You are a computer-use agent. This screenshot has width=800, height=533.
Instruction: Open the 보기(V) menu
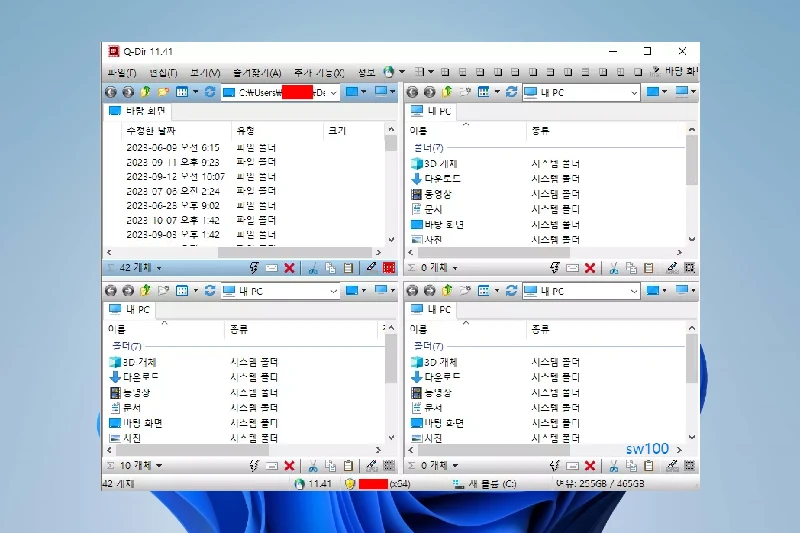(205, 72)
